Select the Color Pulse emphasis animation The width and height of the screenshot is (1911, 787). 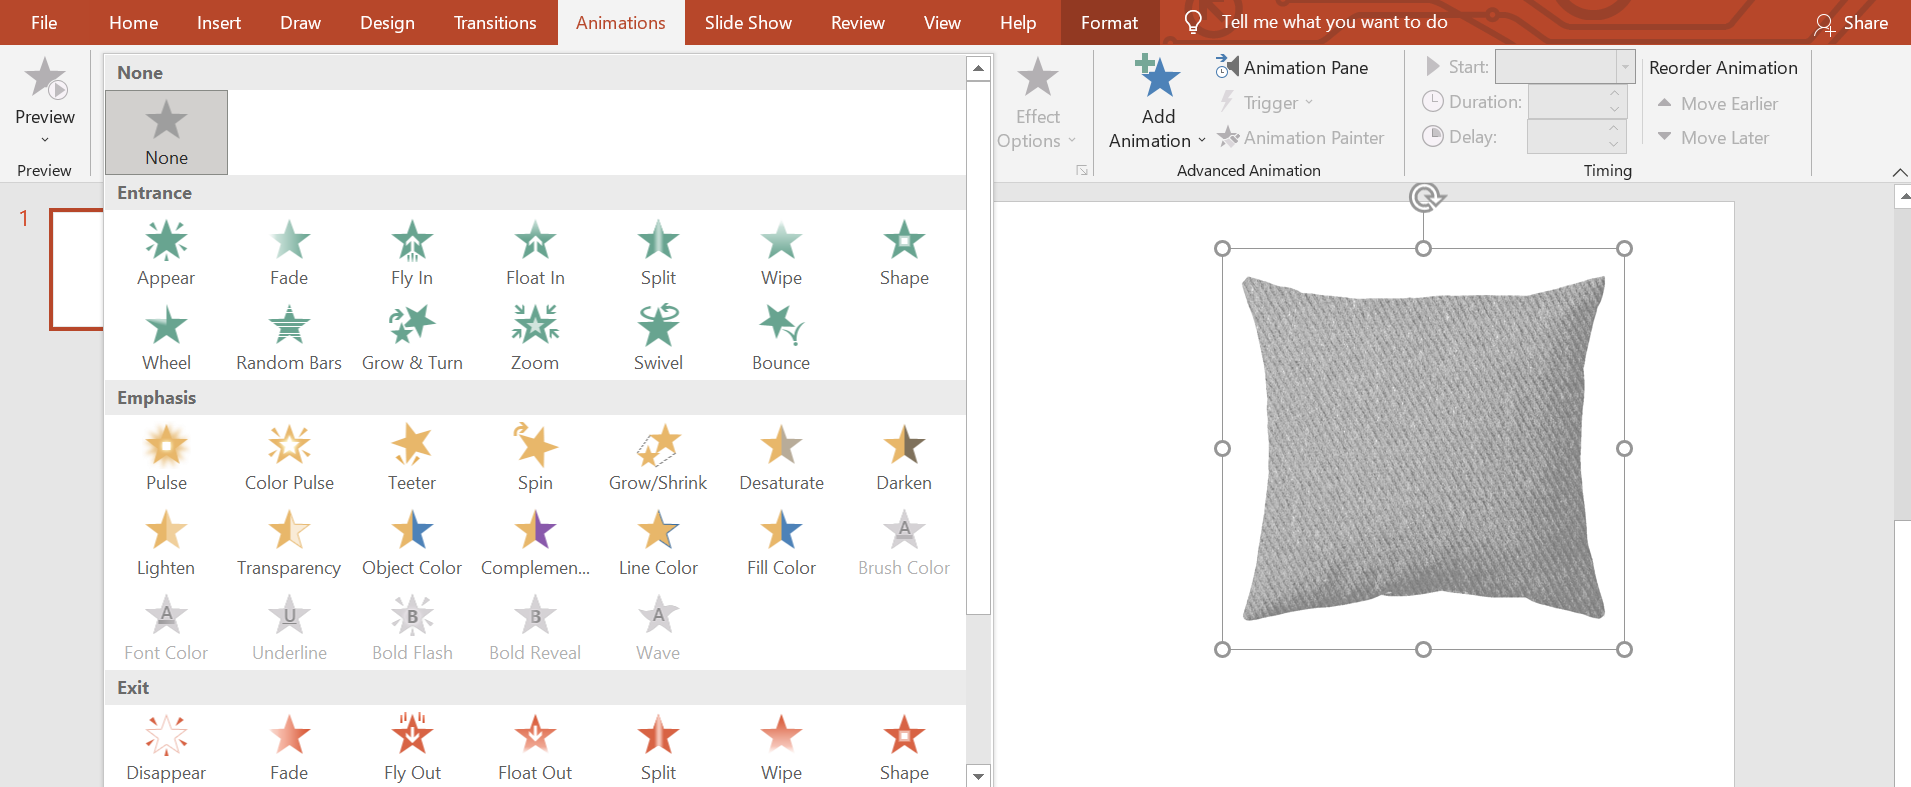point(289,458)
